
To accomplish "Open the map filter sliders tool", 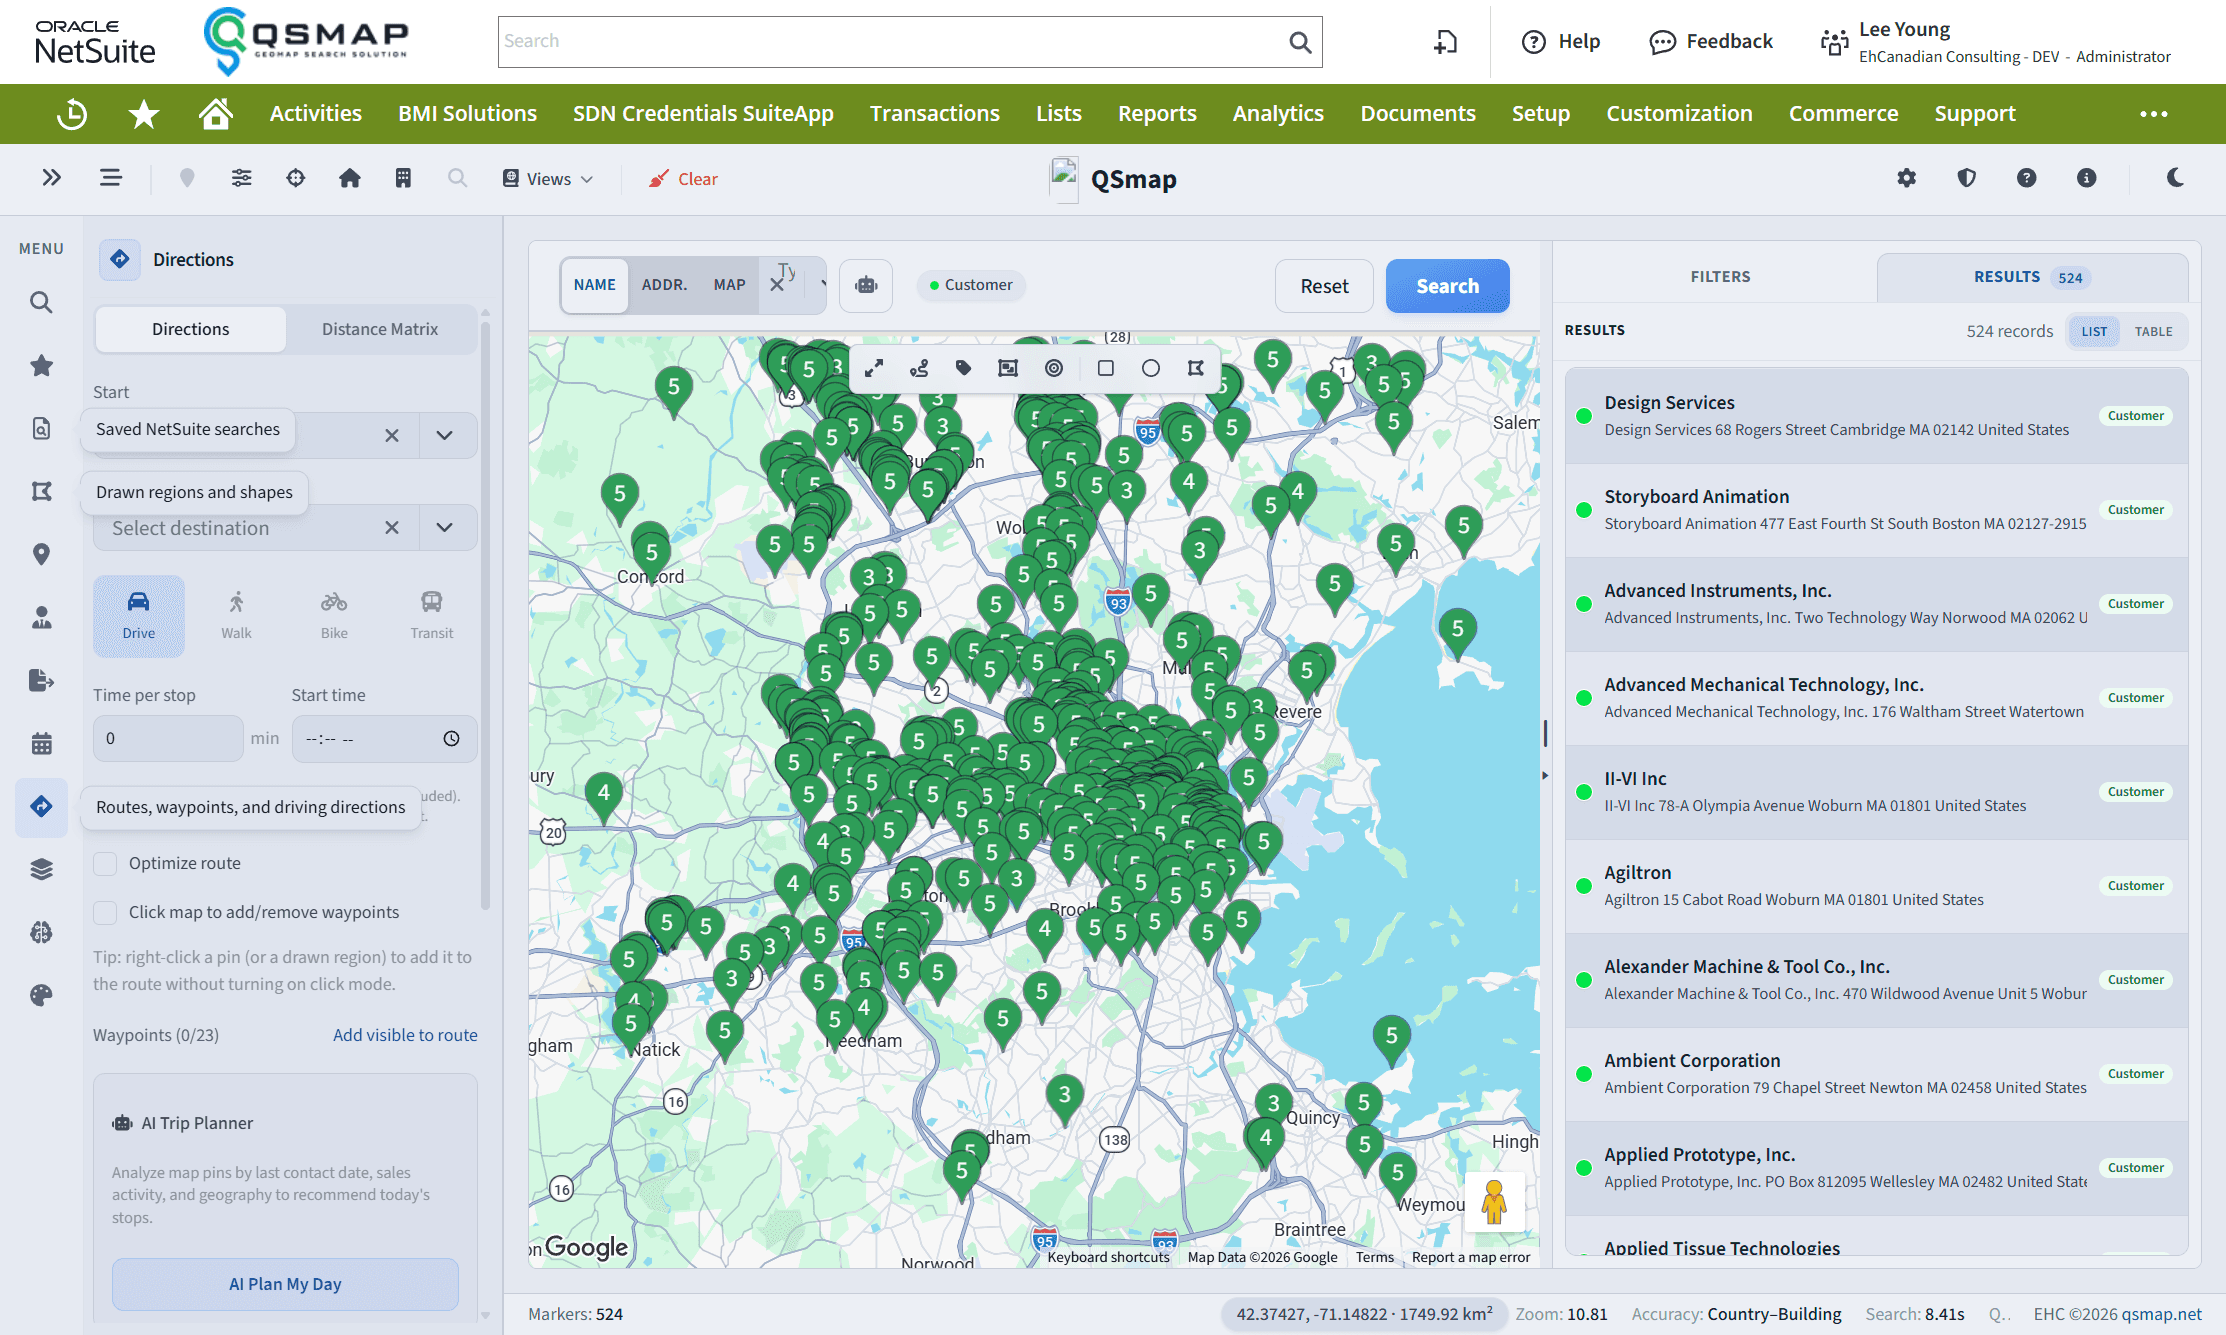I will pyautogui.click(x=241, y=178).
